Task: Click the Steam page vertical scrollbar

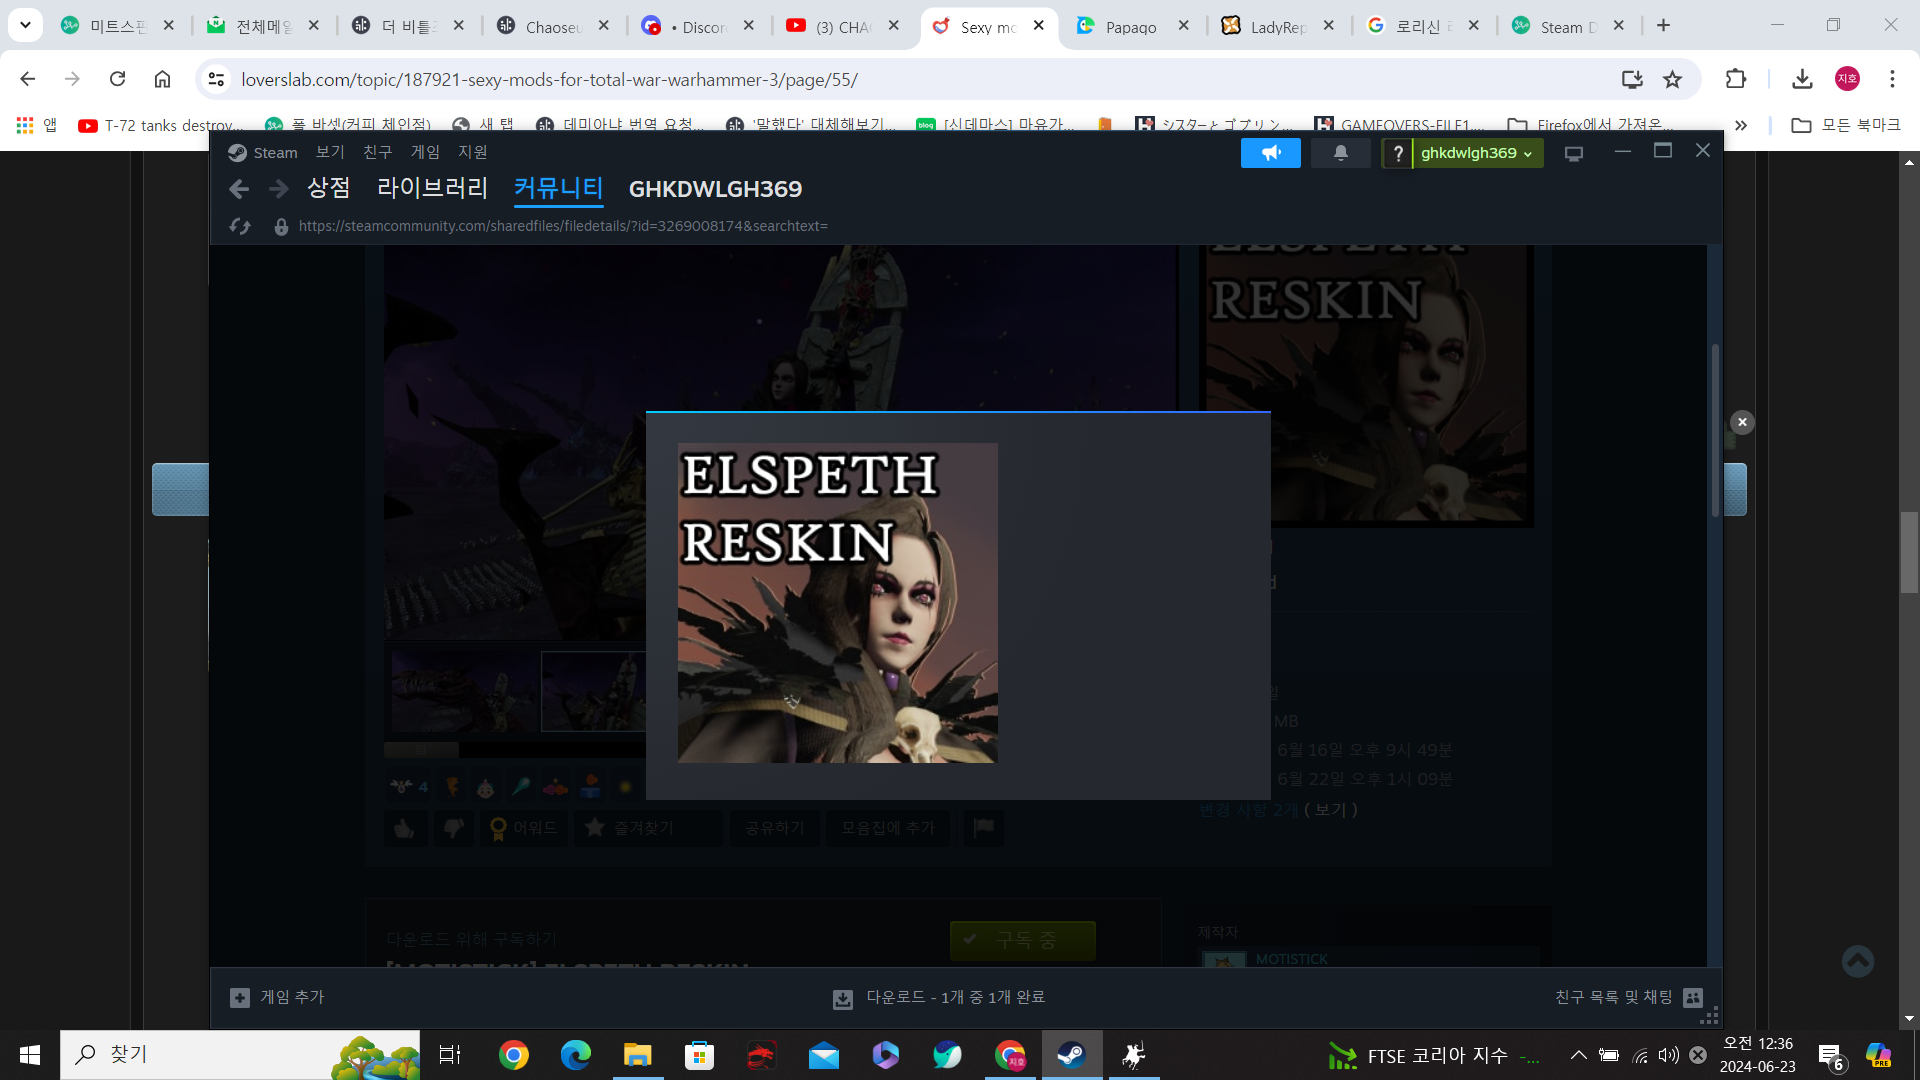Action: (1715, 430)
